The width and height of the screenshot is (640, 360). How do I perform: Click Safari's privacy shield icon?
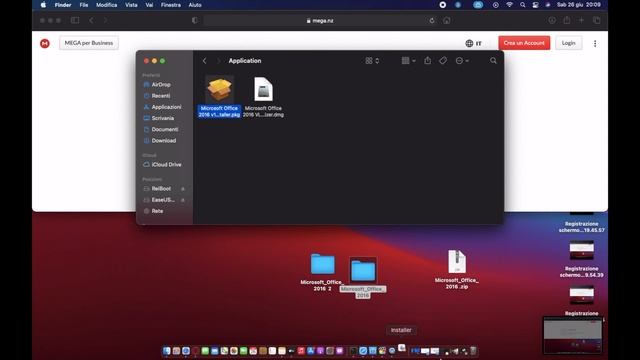195,20
